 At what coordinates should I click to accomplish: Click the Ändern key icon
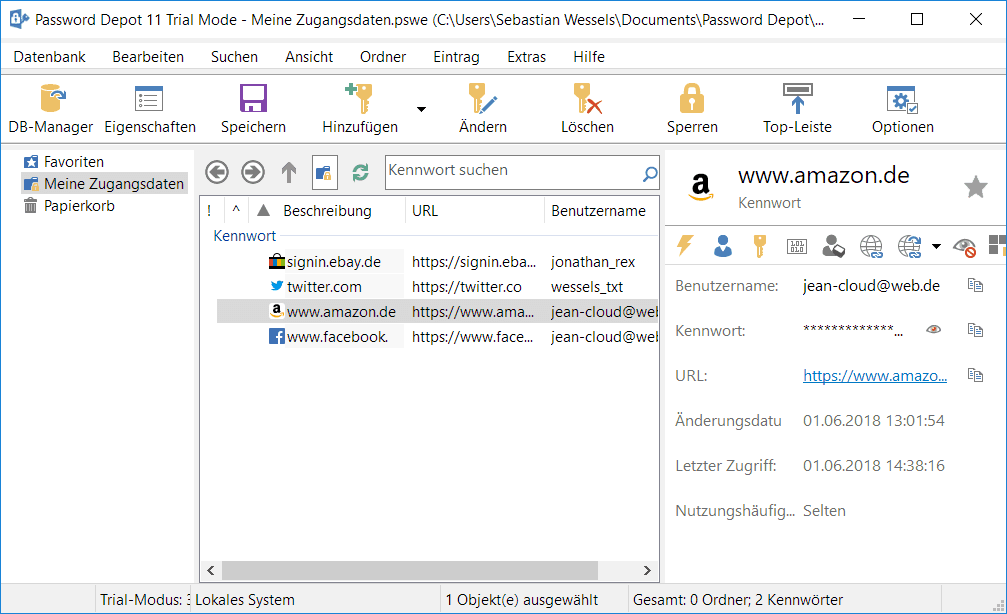482,99
